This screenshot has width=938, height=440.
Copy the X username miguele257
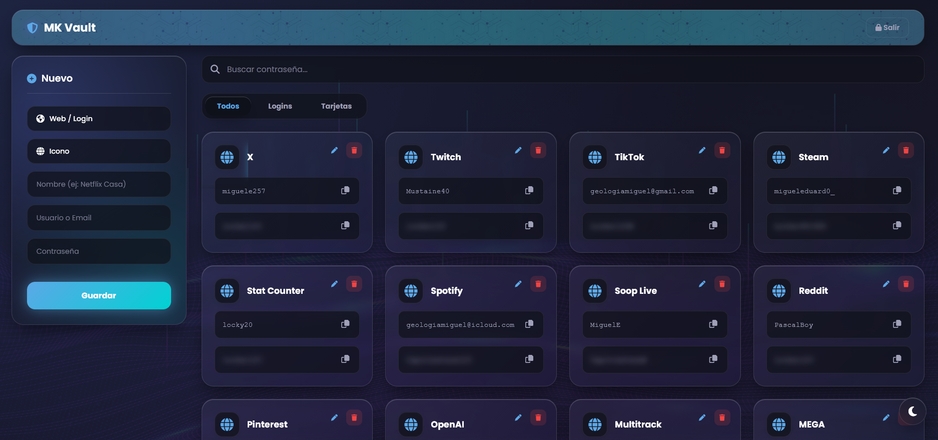[345, 191]
